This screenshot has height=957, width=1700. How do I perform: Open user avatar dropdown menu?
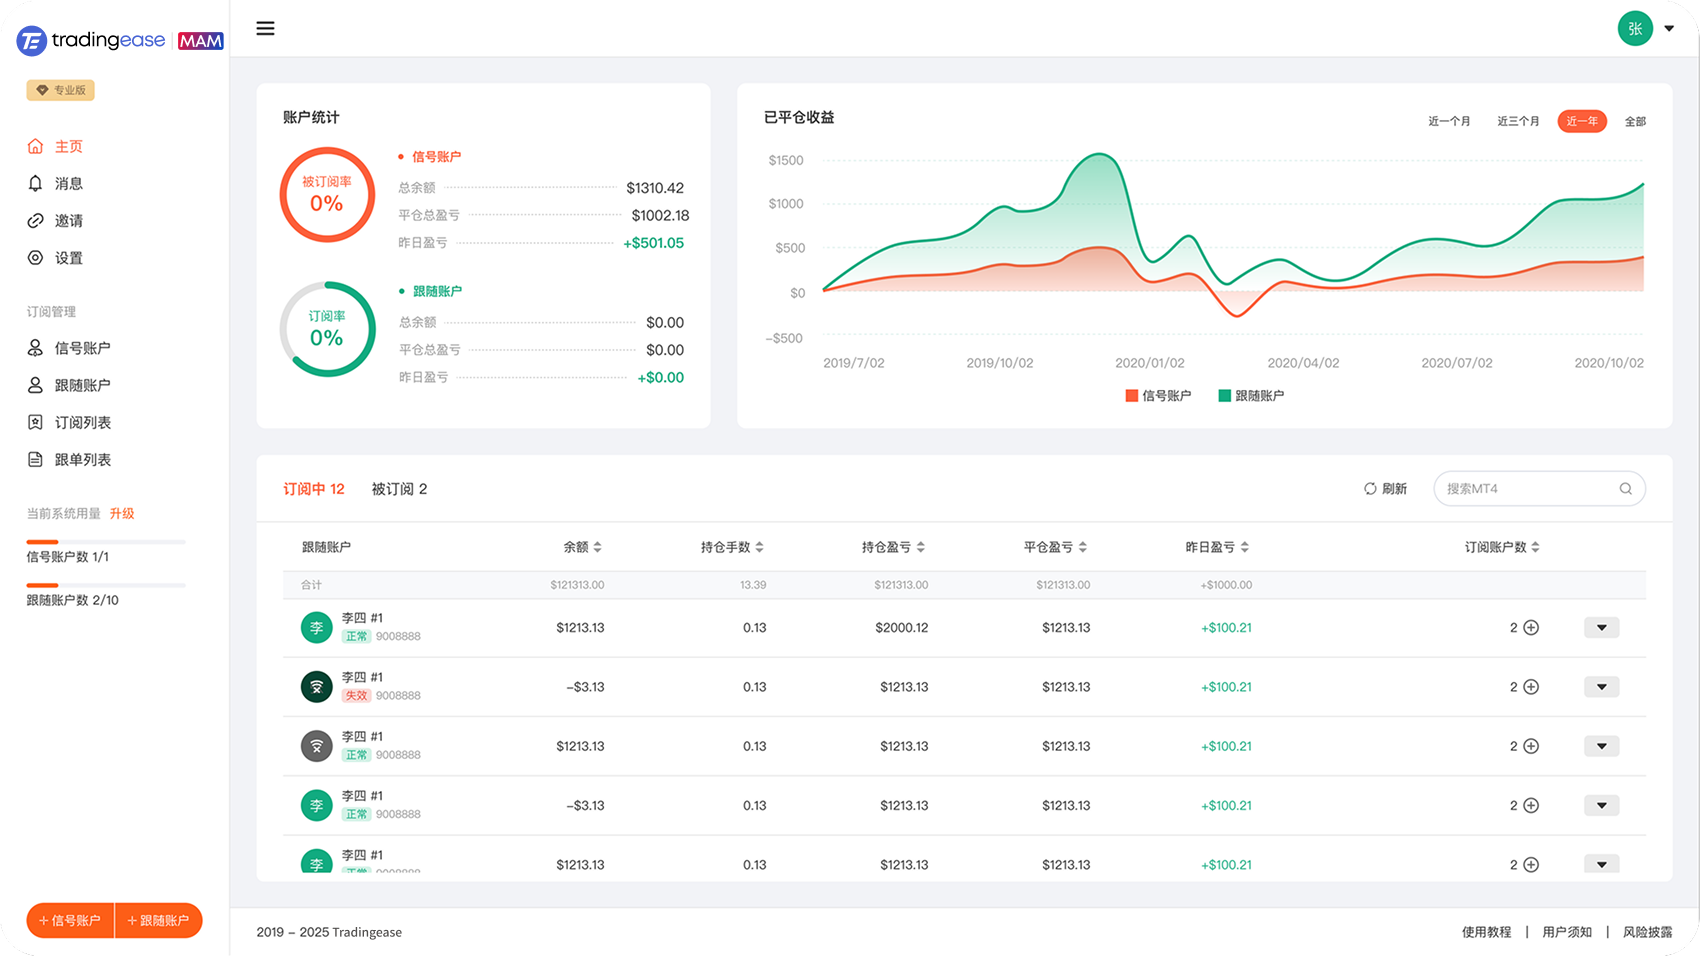pyautogui.click(x=1668, y=29)
